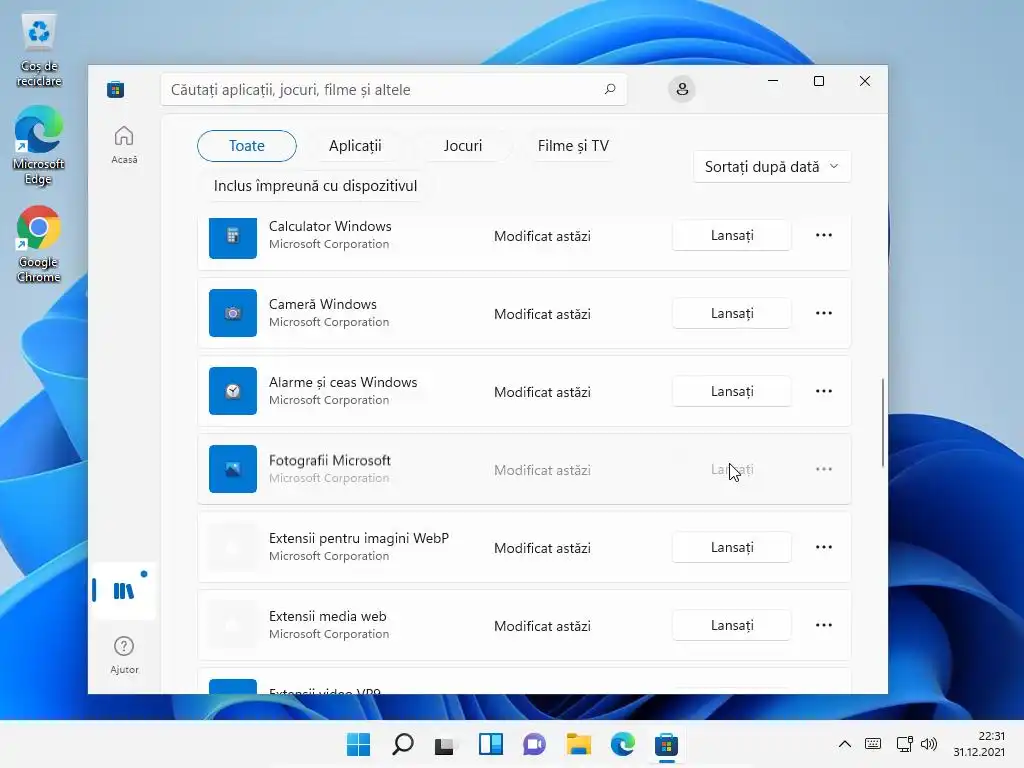Screen dimensions: 1024x768
Task: Open Chat from the taskbar
Action: 534,744
